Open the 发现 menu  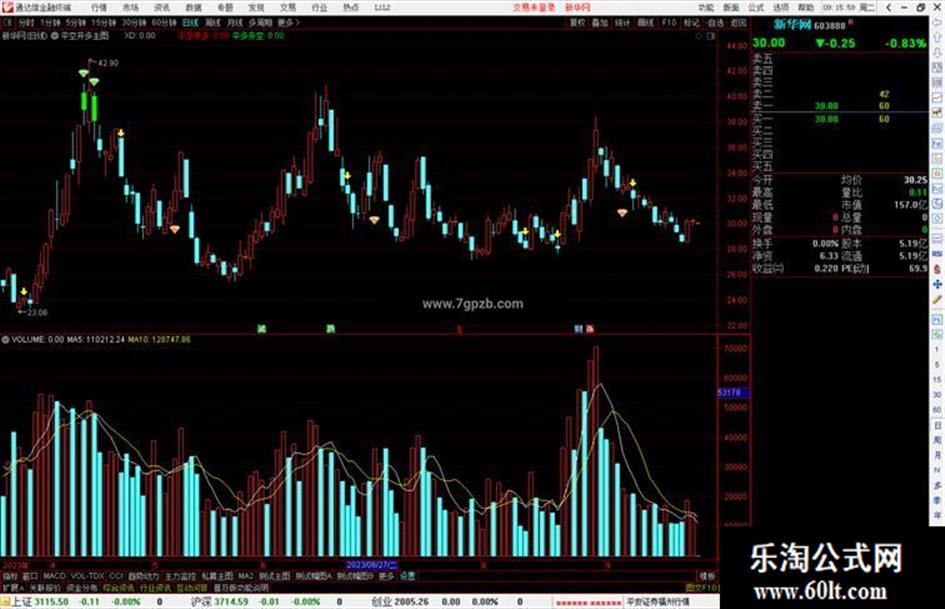pyautogui.click(x=256, y=7)
